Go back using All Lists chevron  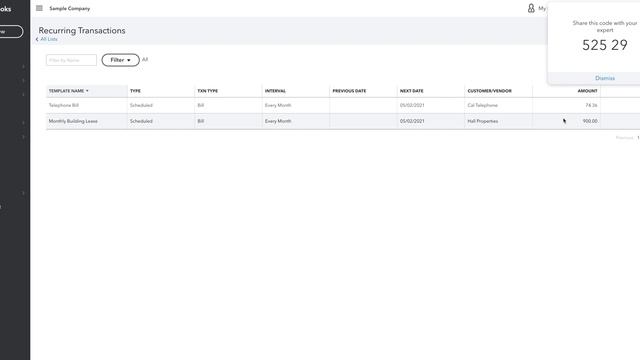pos(37,39)
